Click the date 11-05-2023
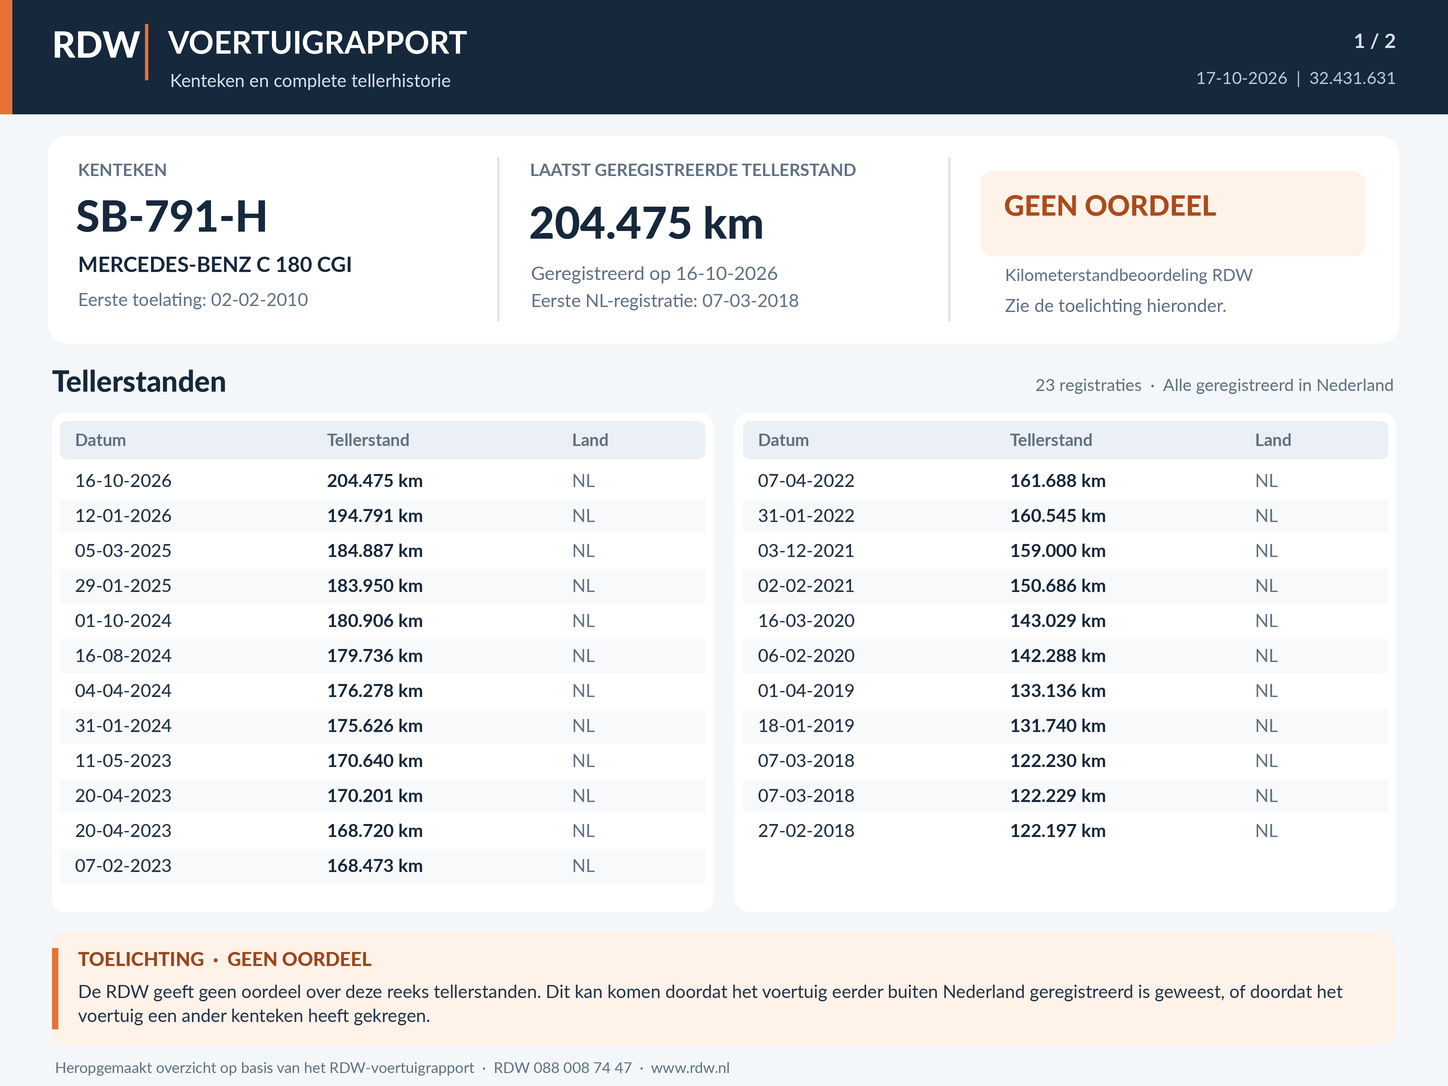Viewport: 1448px width, 1086px height. tap(123, 761)
